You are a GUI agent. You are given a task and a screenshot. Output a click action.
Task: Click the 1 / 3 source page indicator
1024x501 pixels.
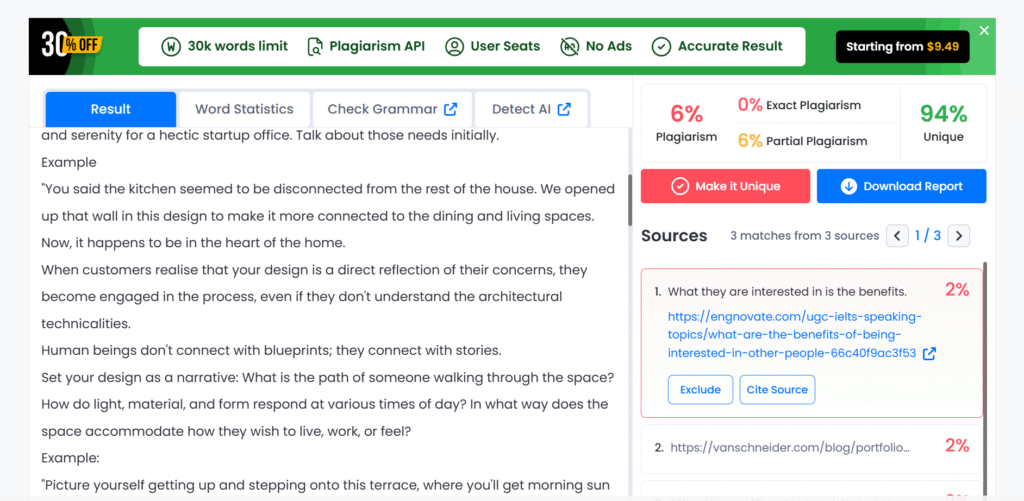point(928,236)
